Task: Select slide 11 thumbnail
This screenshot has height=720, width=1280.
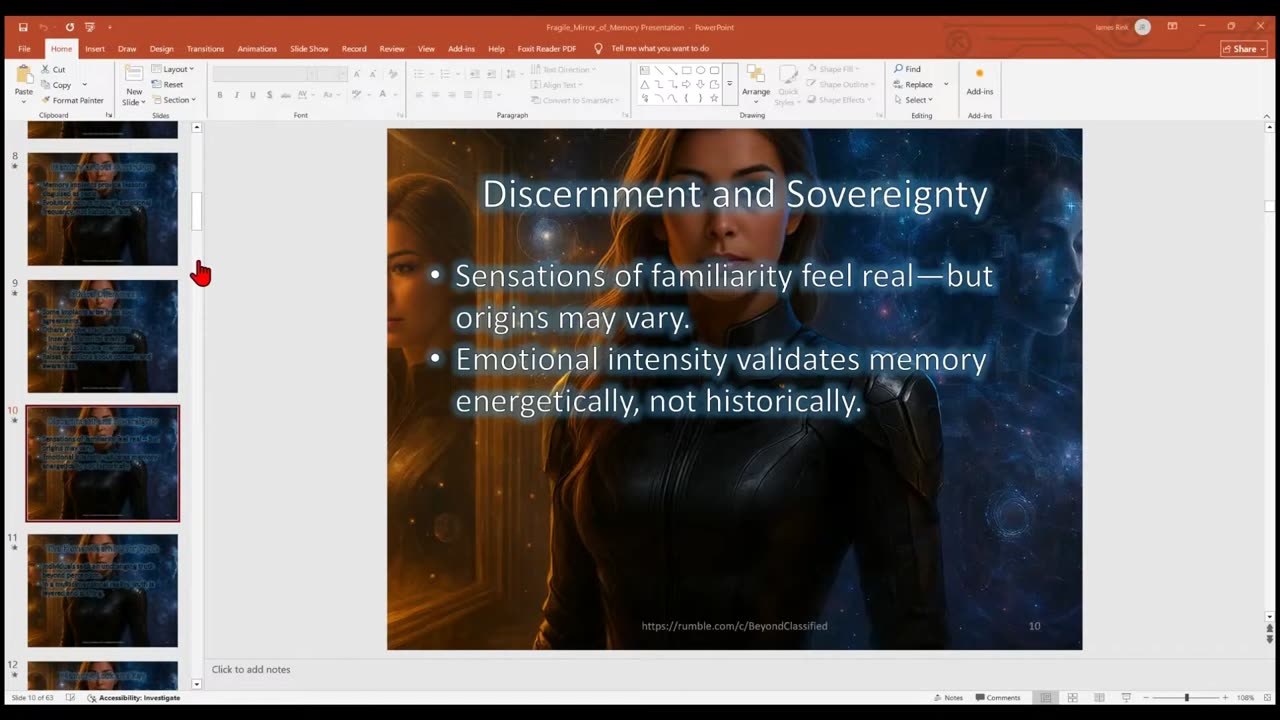Action: tap(102, 590)
